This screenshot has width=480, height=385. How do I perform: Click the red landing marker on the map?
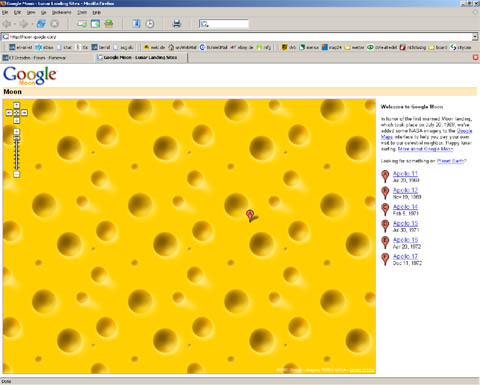250,215
